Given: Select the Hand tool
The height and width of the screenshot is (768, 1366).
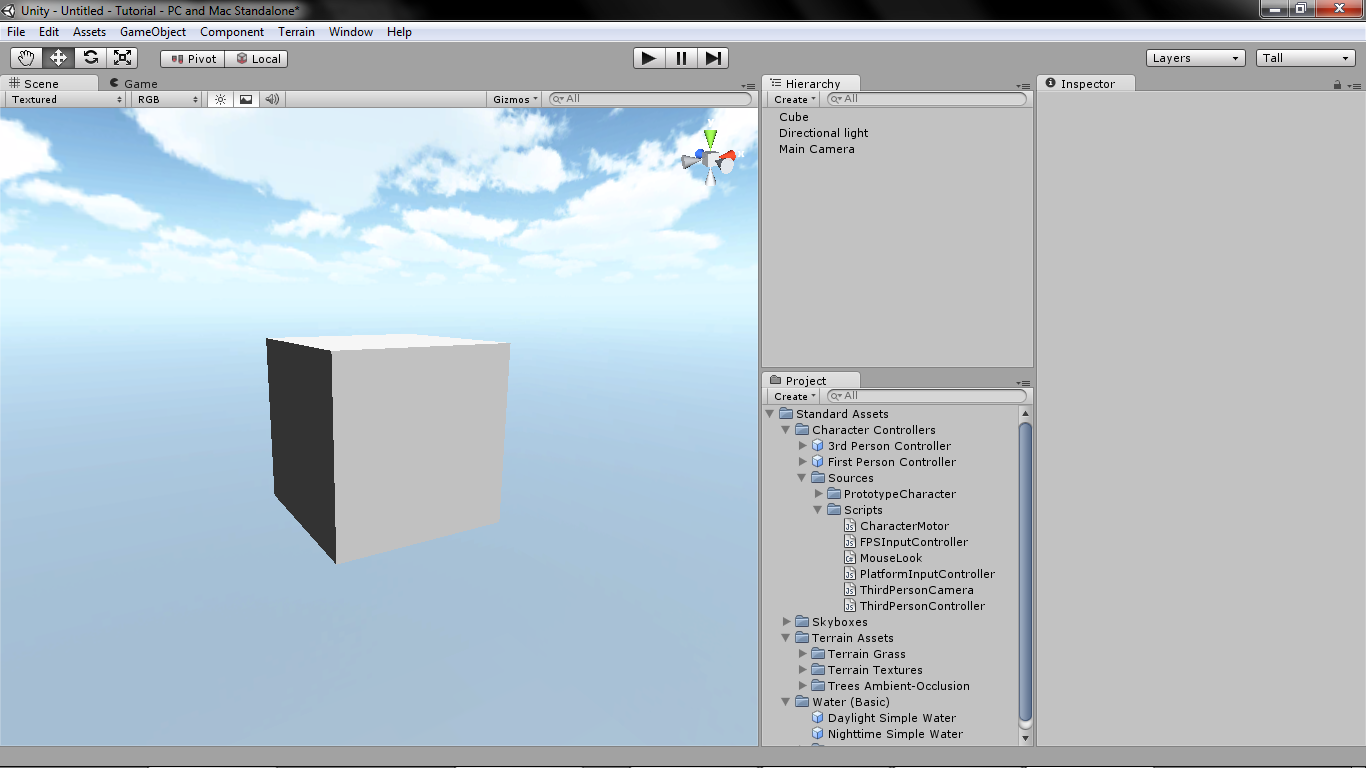Looking at the screenshot, I should (x=26, y=57).
